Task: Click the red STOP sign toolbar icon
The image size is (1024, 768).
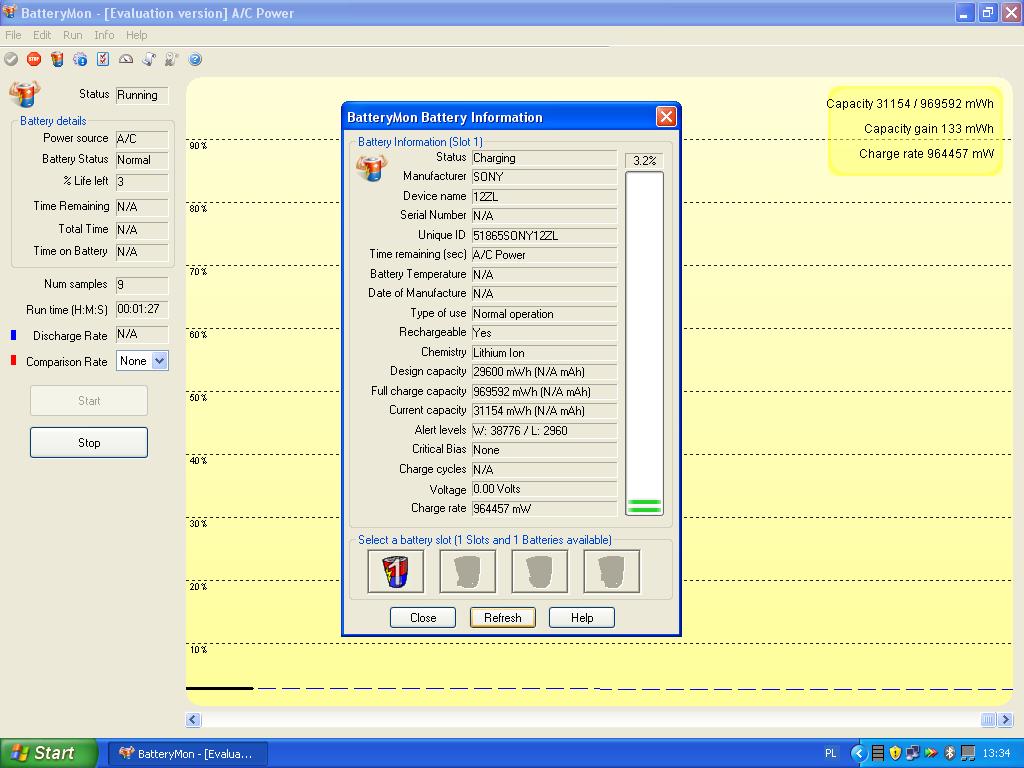Action: (34, 59)
